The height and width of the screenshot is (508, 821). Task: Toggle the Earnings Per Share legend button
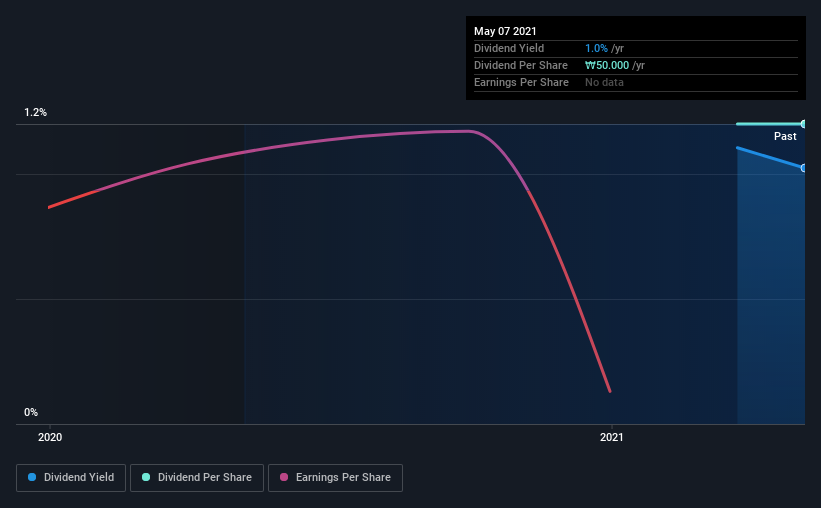(335, 478)
